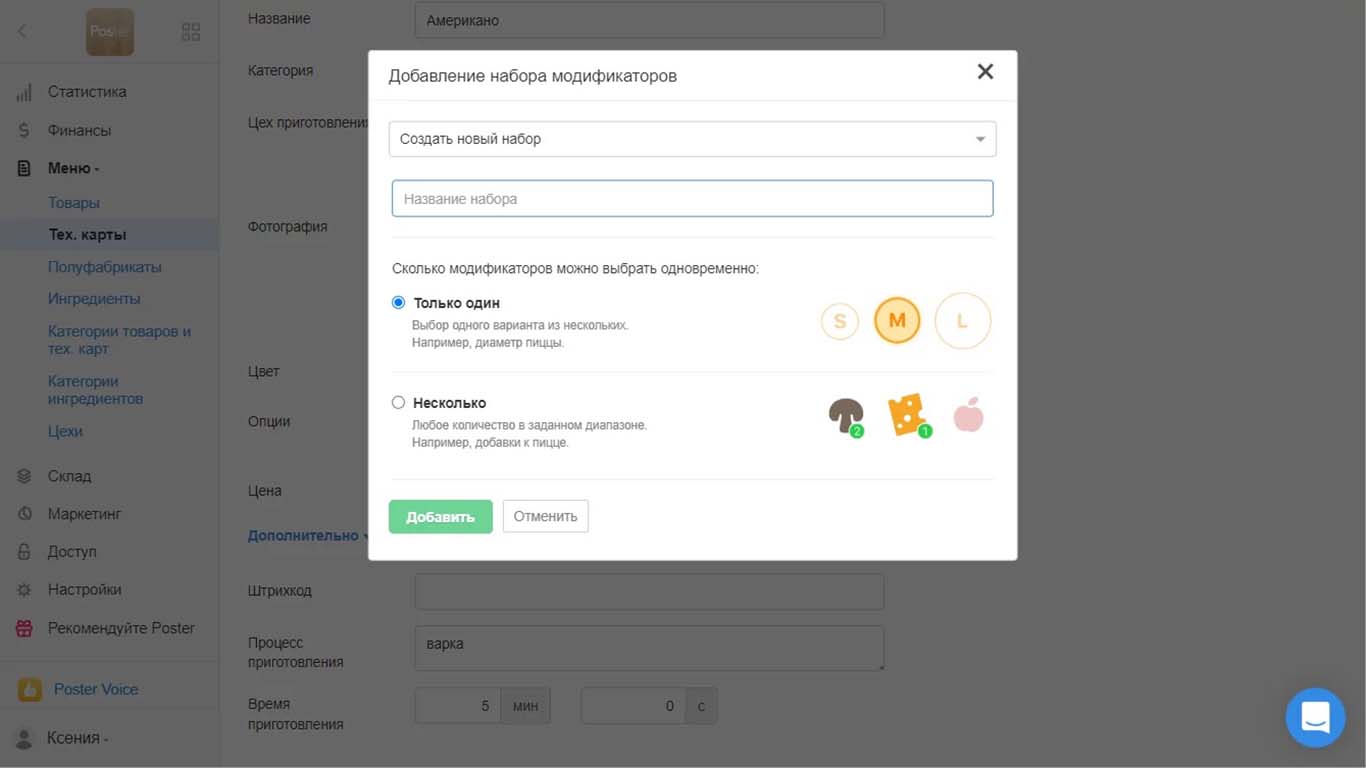
Task: Open Poster Voice link
Action: 96,689
